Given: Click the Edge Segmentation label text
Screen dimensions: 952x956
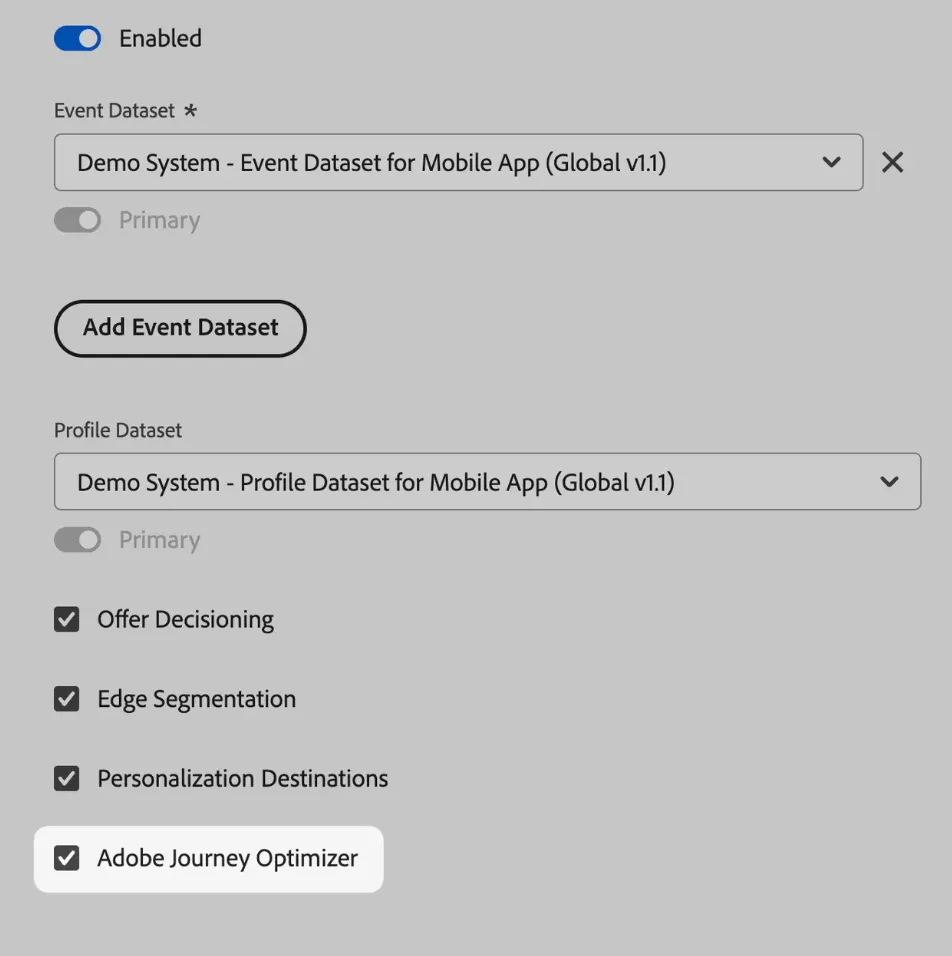Looking at the screenshot, I should point(196,699).
